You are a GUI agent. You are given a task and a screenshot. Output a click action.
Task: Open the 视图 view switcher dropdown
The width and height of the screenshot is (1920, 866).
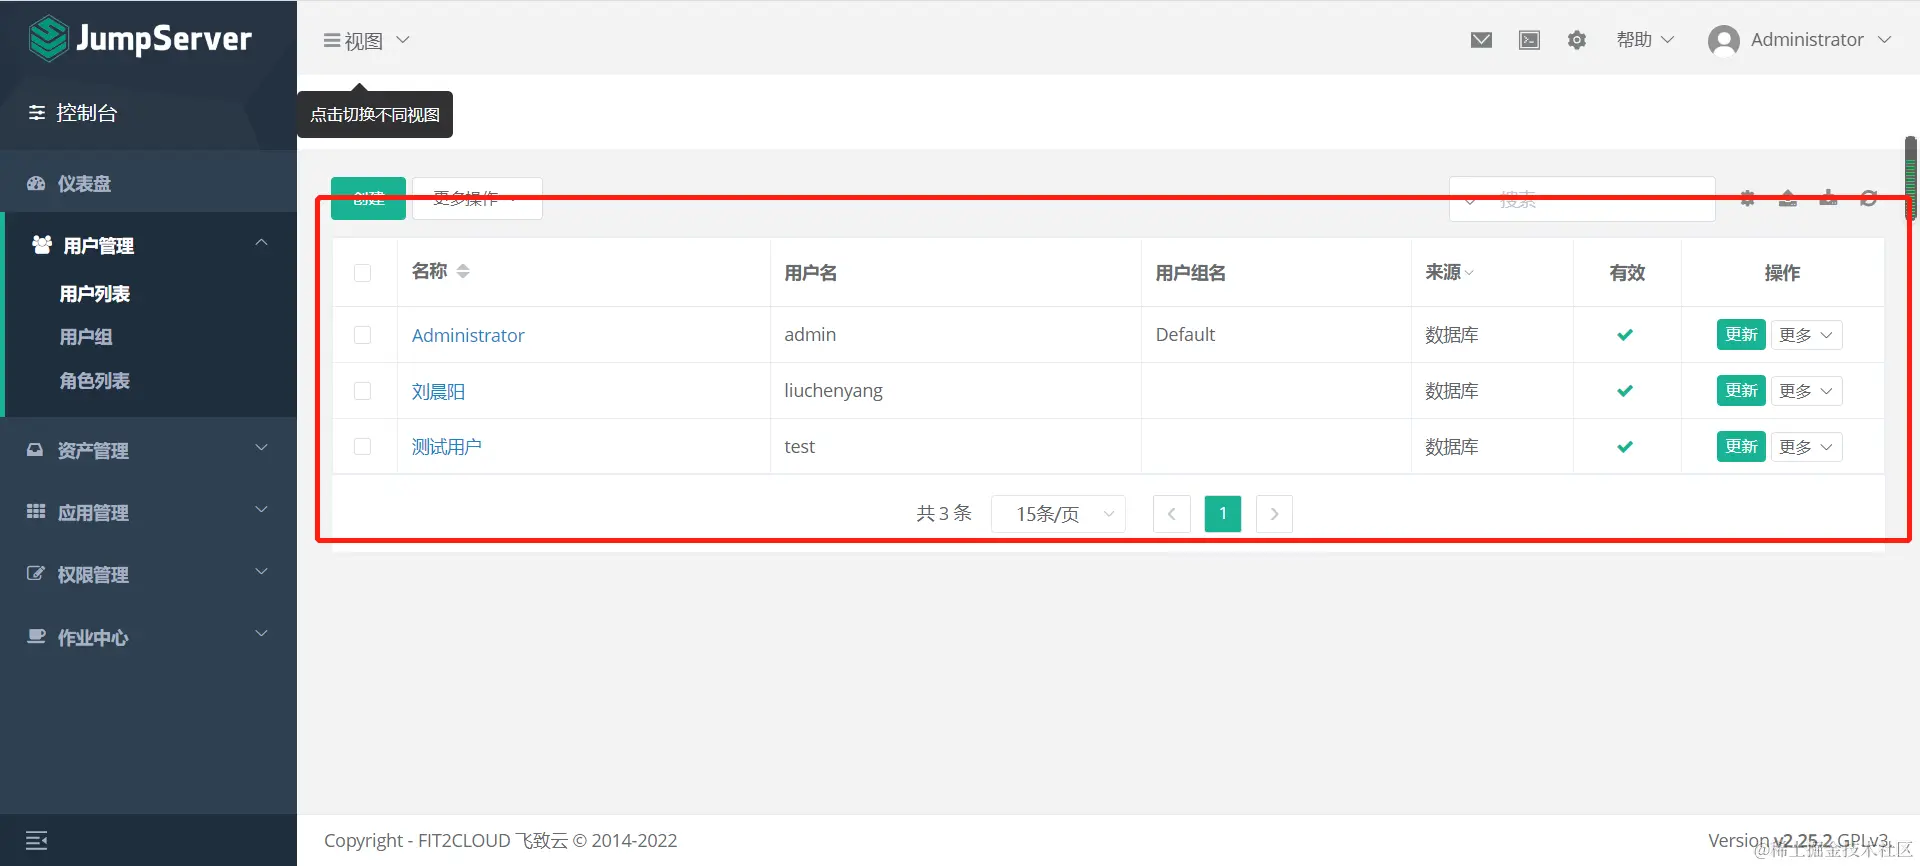(x=366, y=41)
